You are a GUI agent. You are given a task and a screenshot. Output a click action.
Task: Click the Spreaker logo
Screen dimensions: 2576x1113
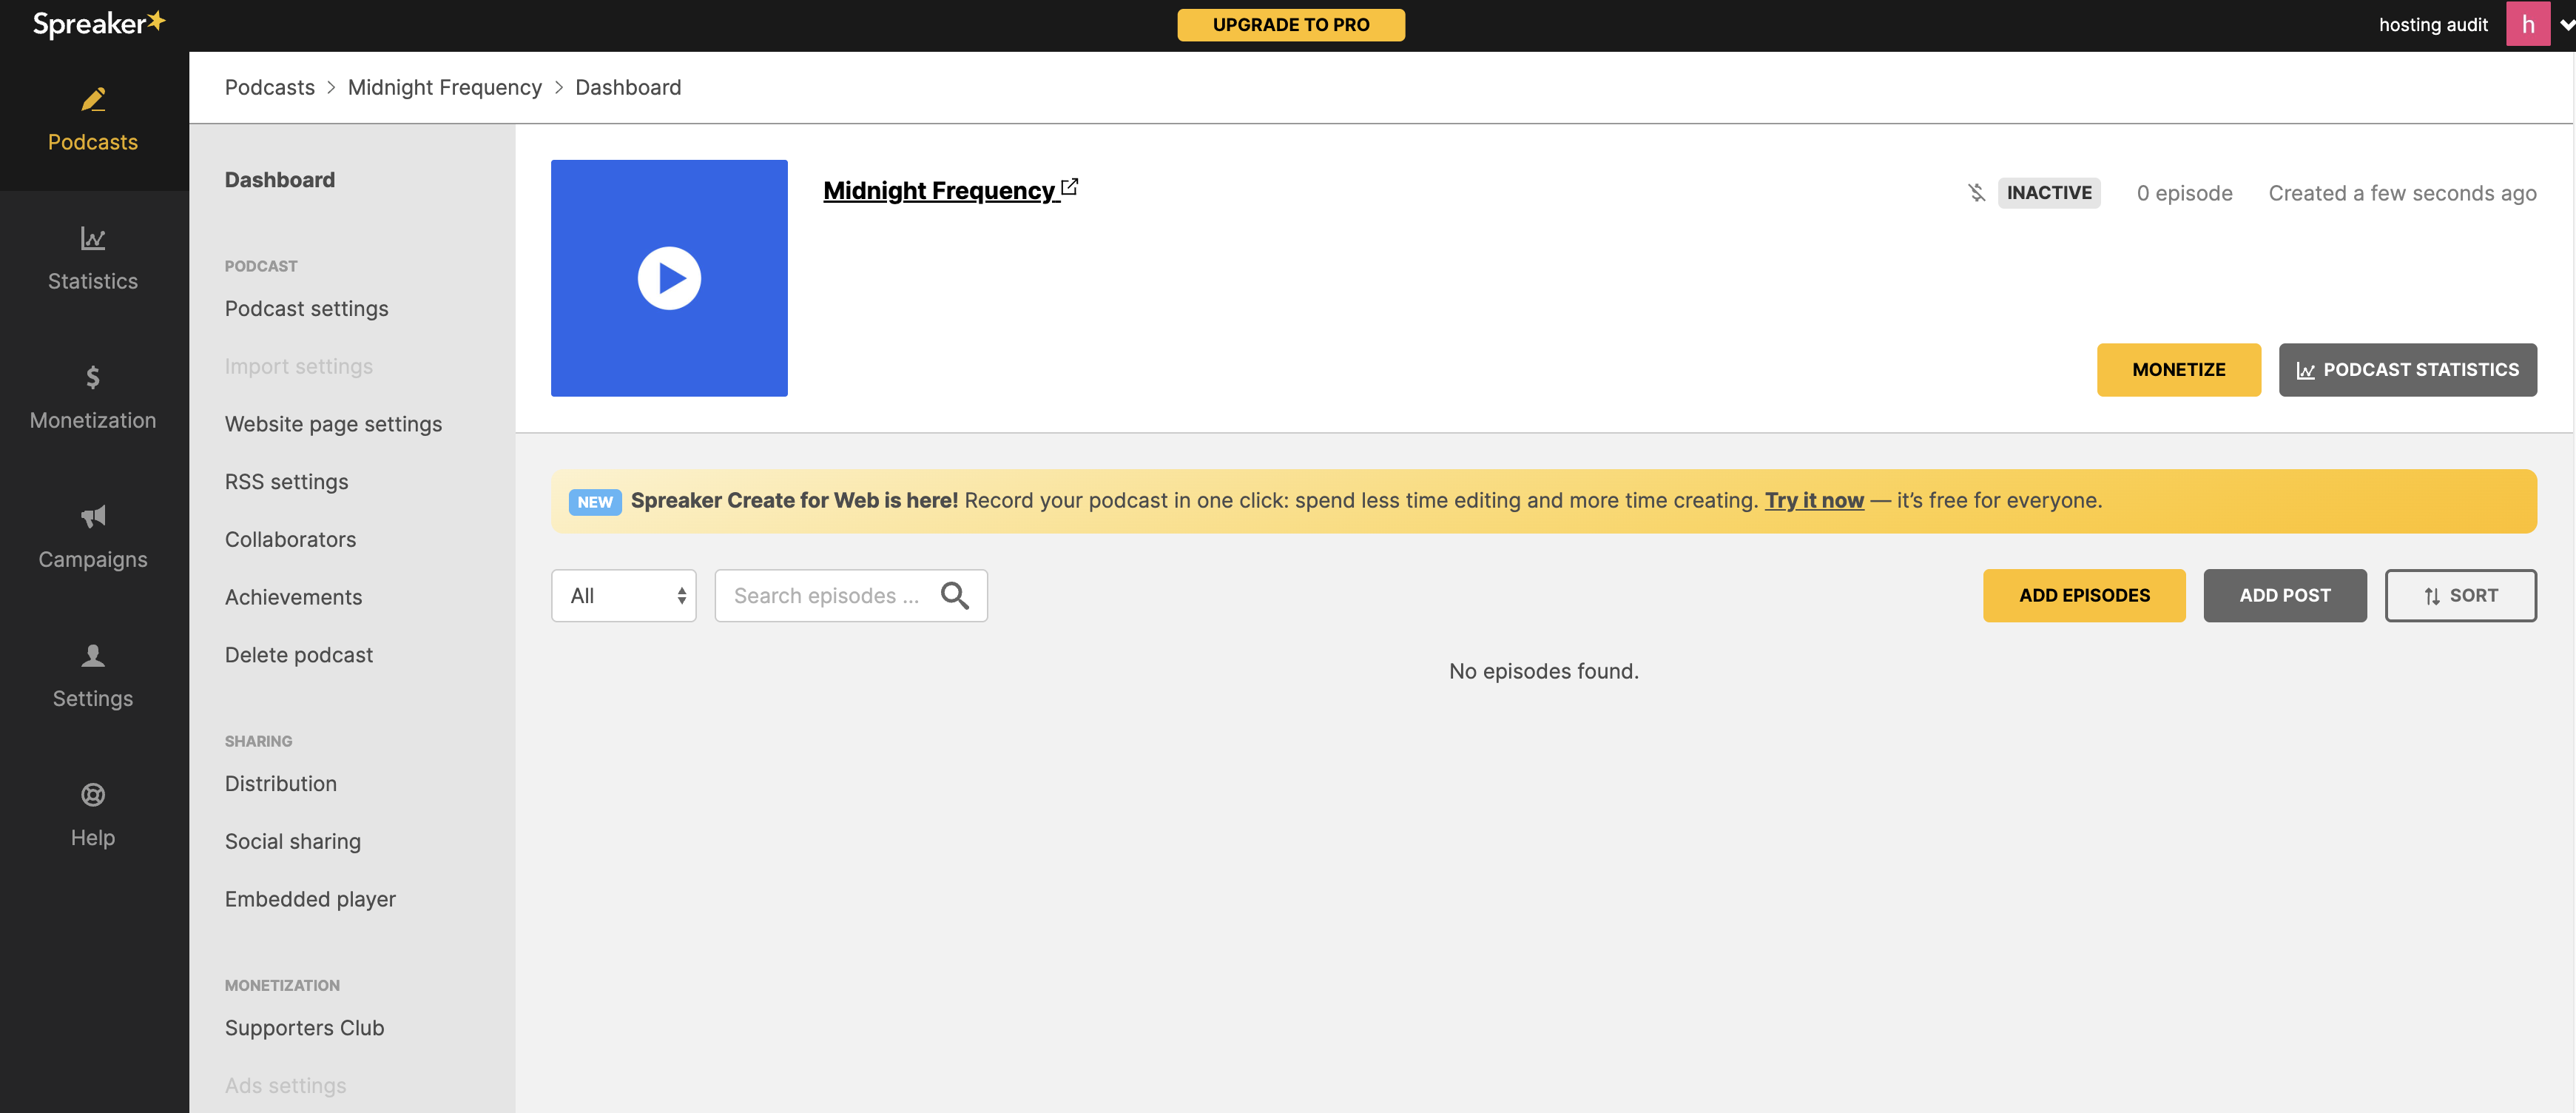click(99, 23)
